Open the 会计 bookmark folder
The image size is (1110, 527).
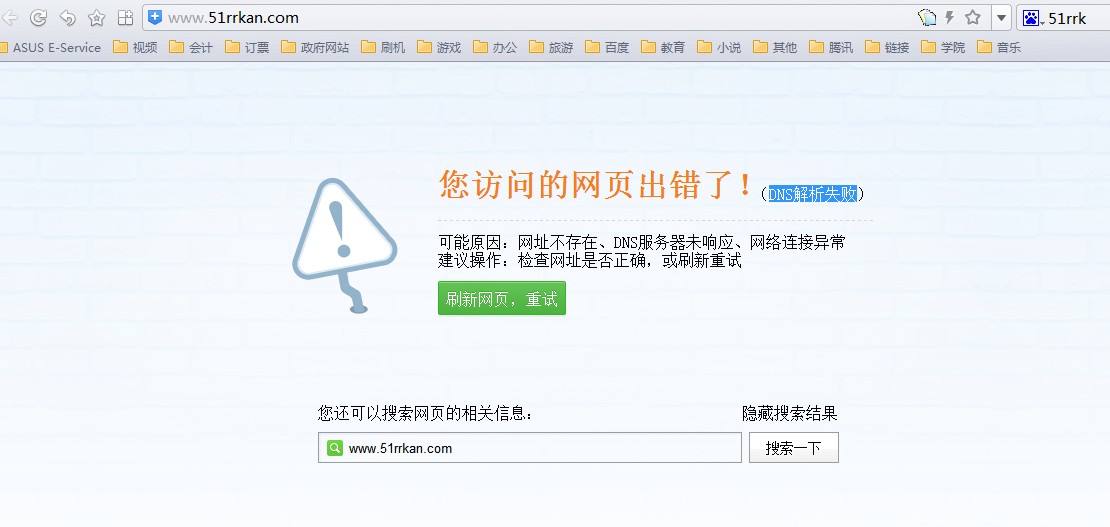pos(191,47)
